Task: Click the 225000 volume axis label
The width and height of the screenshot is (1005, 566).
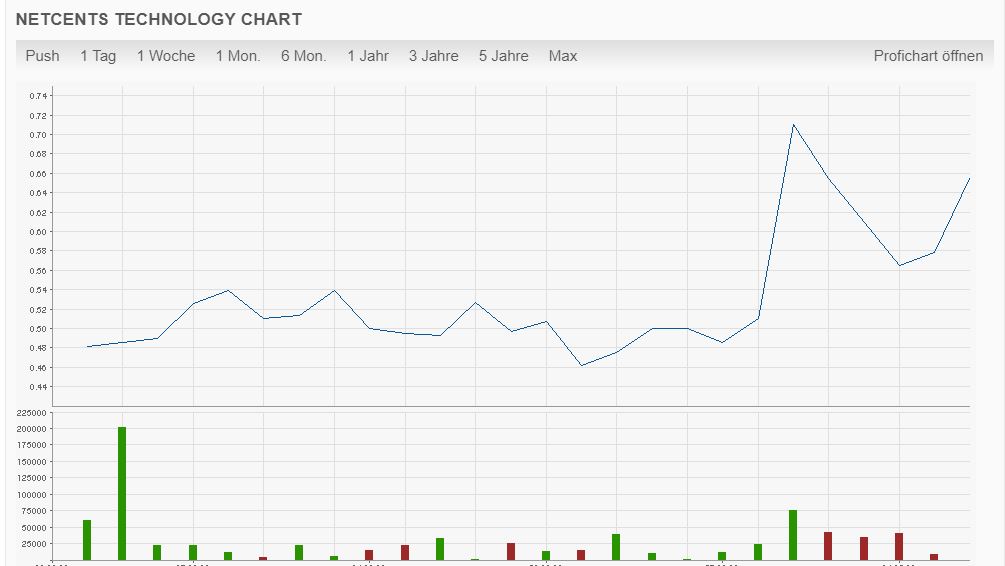Action: coord(31,413)
